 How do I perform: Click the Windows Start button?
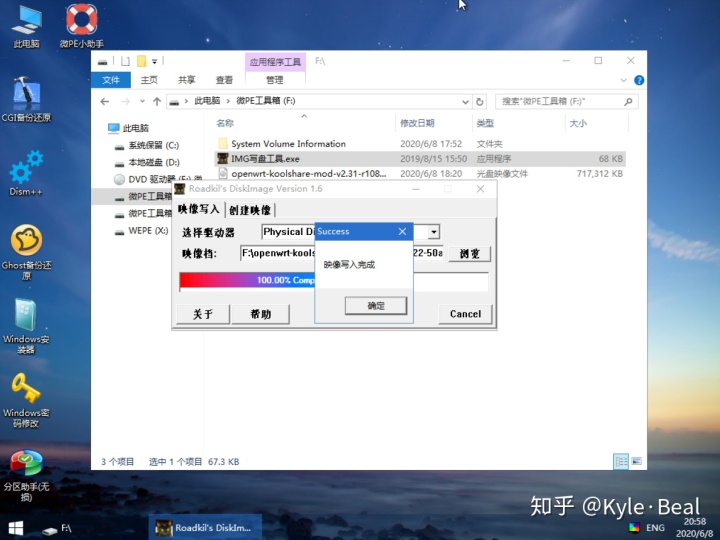(x=16, y=528)
